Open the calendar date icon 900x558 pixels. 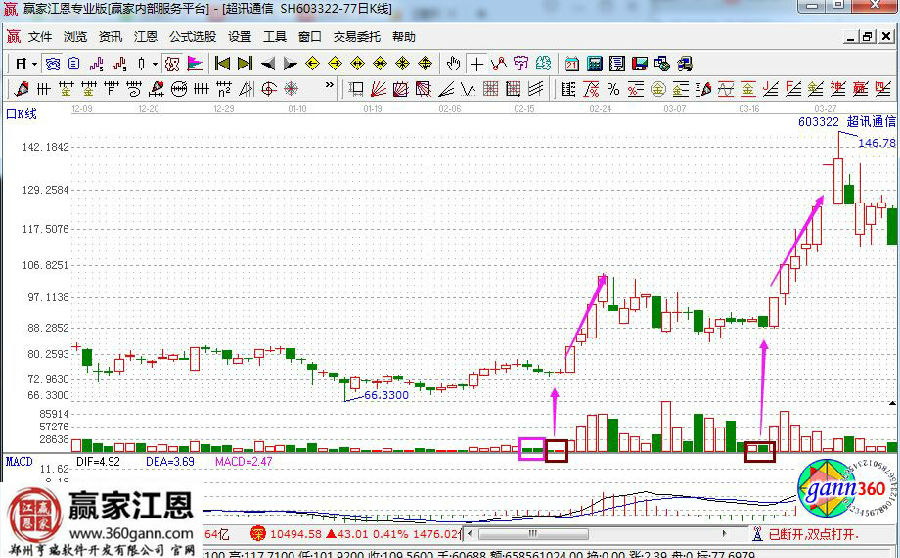(571, 63)
